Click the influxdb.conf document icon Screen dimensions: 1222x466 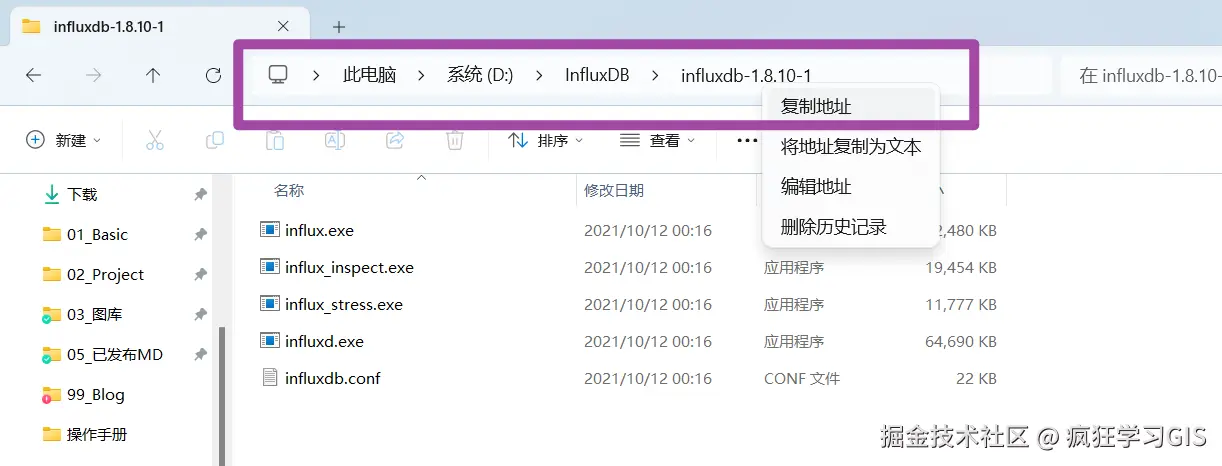[x=269, y=378]
